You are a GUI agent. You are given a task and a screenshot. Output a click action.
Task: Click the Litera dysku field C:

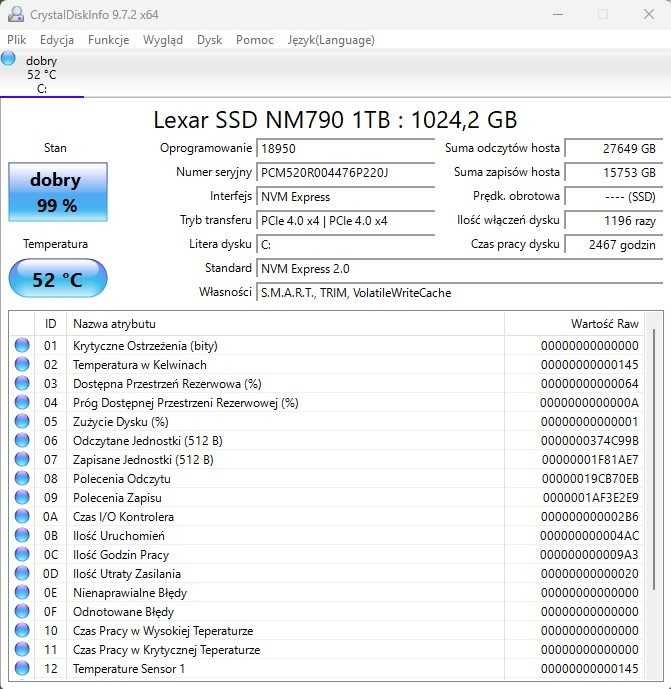345,245
